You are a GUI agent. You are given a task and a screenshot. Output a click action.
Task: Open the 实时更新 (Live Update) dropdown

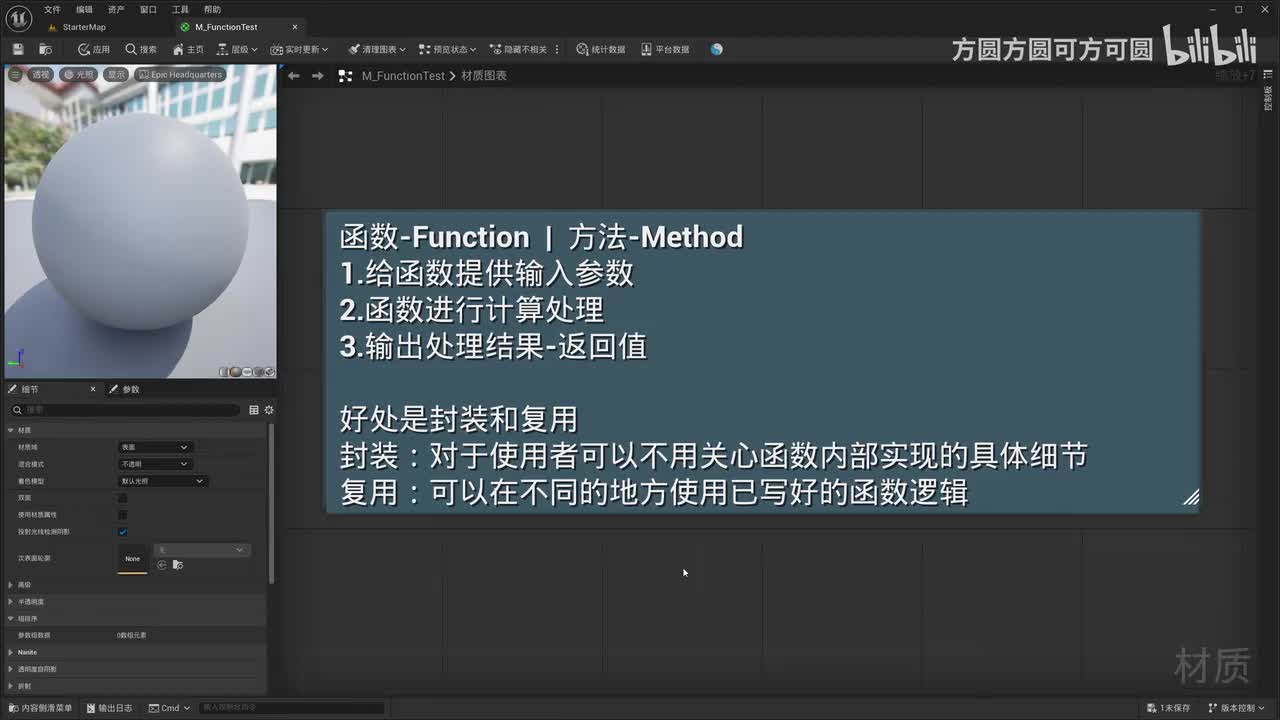tap(299, 49)
